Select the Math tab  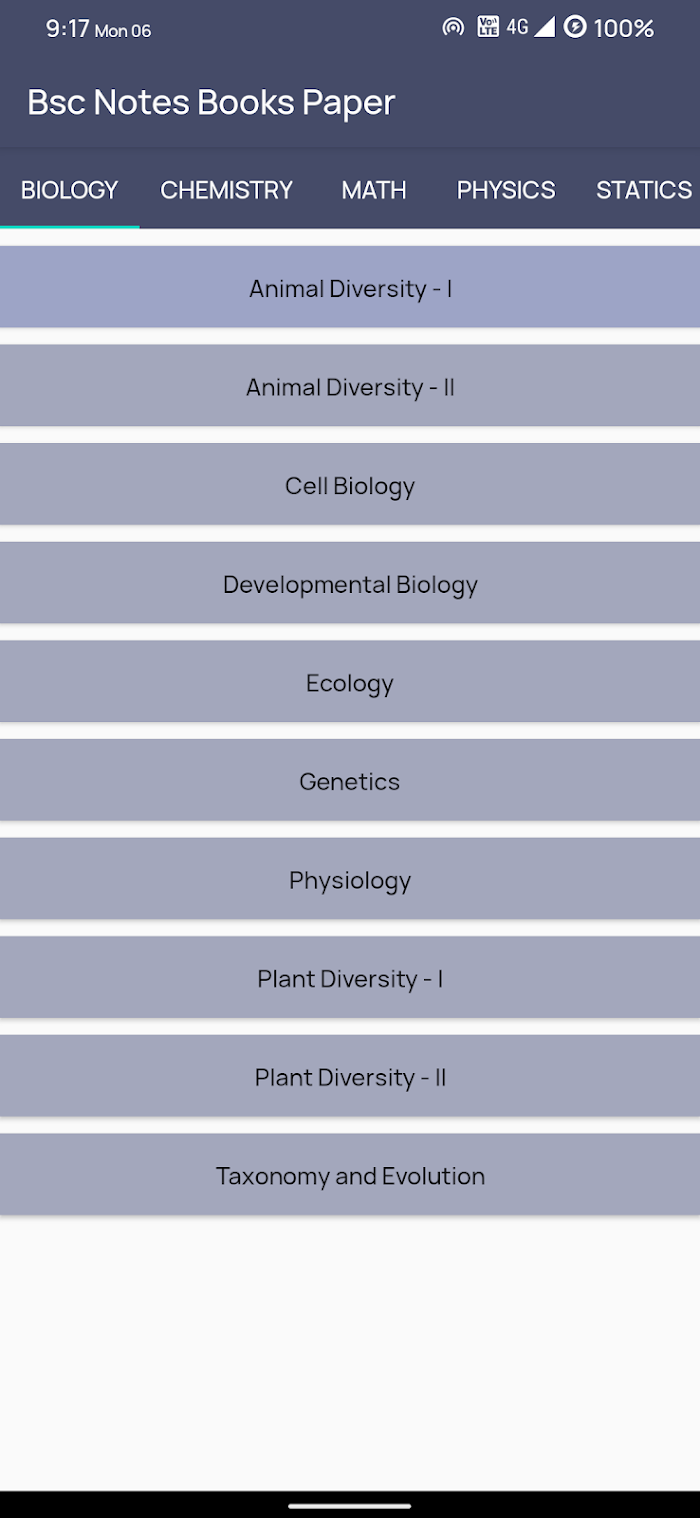(374, 190)
